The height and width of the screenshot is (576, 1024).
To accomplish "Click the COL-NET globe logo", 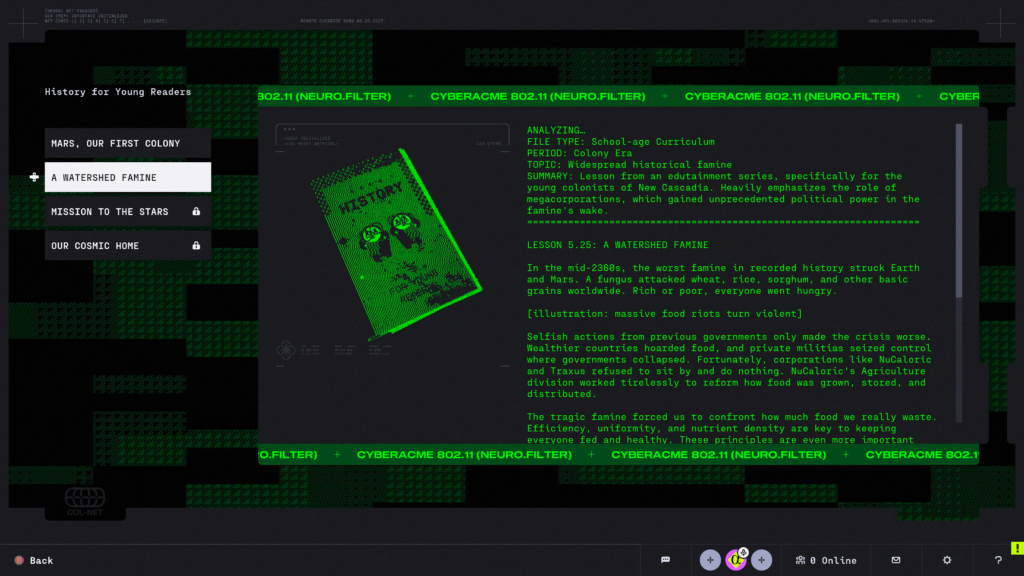I will click(x=85, y=498).
